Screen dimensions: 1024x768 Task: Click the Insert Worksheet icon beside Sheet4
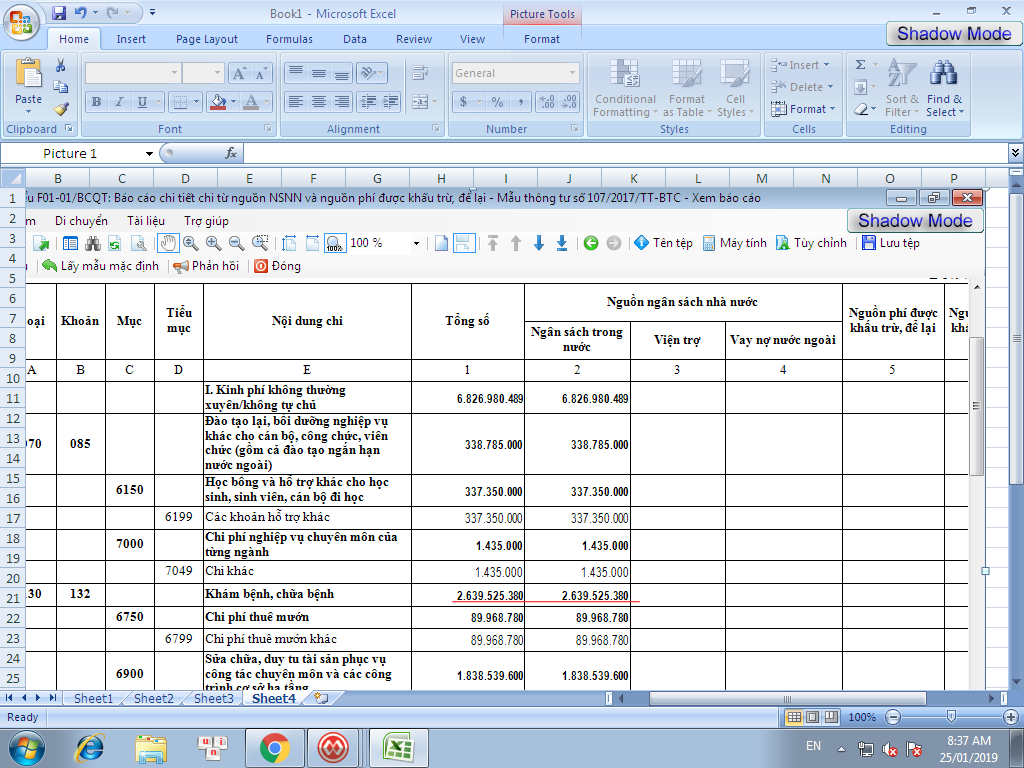(x=321, y=699)
